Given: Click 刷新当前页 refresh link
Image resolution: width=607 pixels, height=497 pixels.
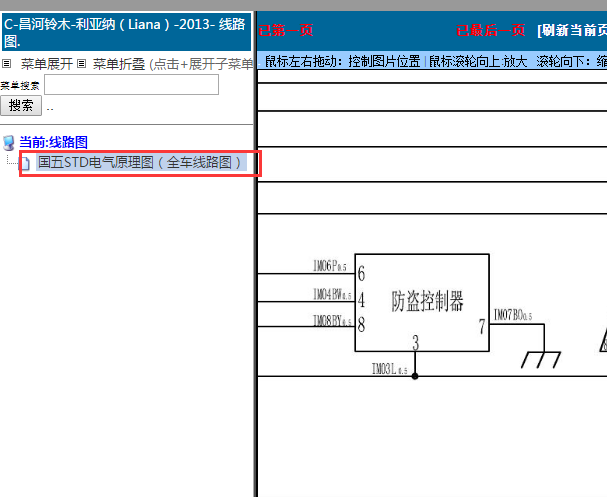Looking at the screenshot, I should (x=572, y=30).
